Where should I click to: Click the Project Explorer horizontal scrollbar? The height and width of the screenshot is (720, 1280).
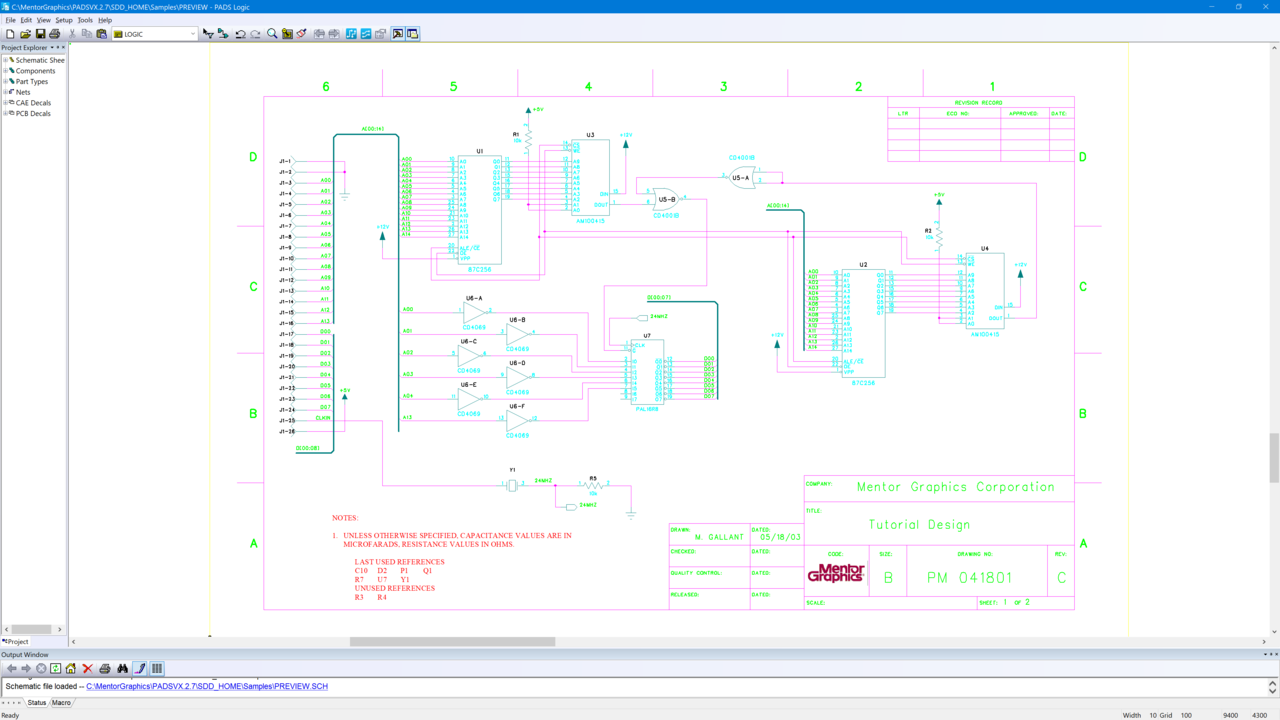click(x=31, y=630)
